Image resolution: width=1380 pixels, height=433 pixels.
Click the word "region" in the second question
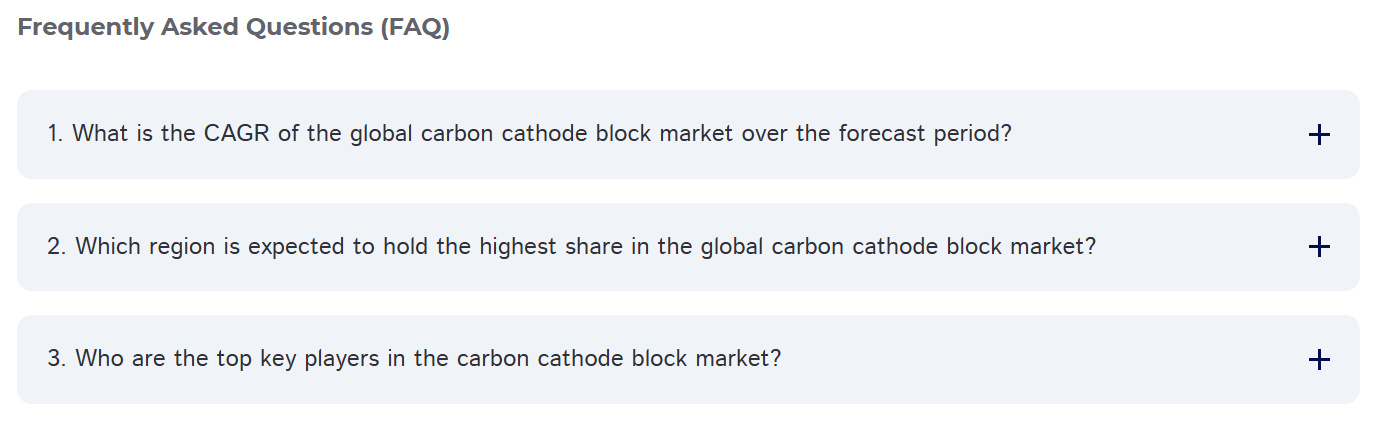coord(180,246)
